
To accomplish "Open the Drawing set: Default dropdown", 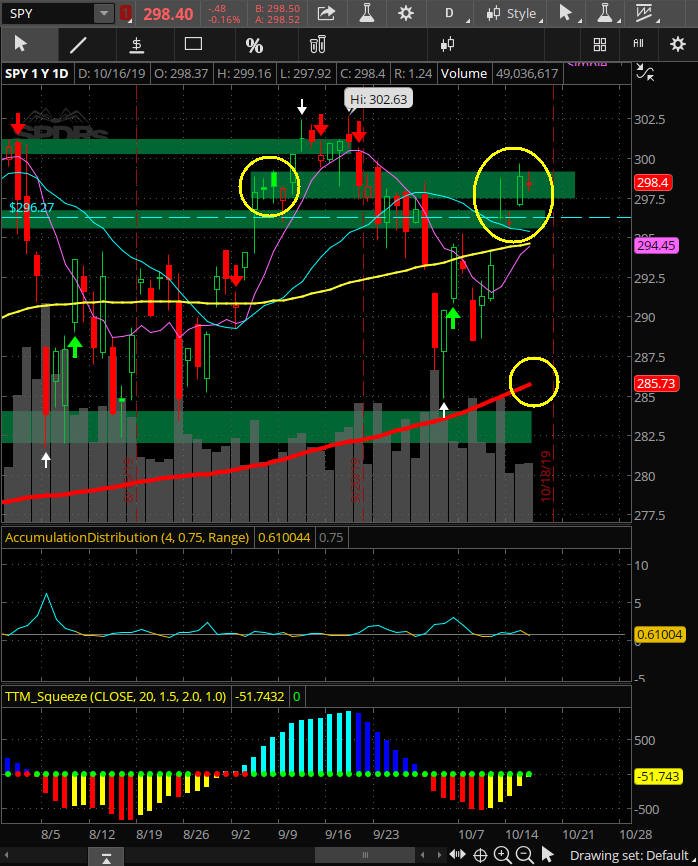I will pyautogui.click(x=632, y=856).
